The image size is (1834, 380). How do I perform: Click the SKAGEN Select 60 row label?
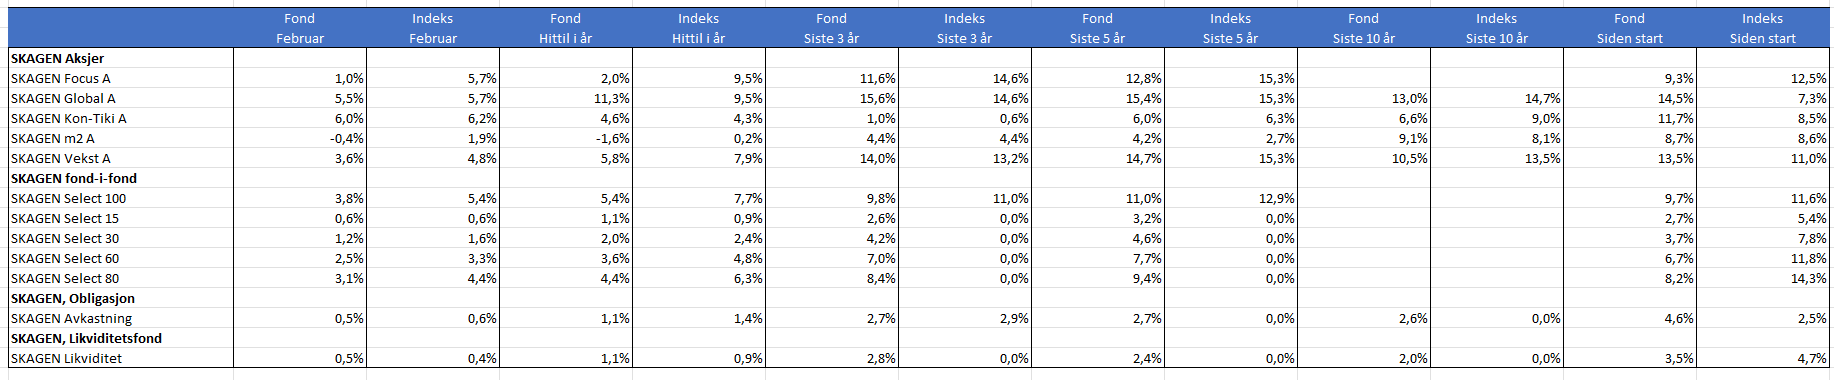[x=121, y=258]
